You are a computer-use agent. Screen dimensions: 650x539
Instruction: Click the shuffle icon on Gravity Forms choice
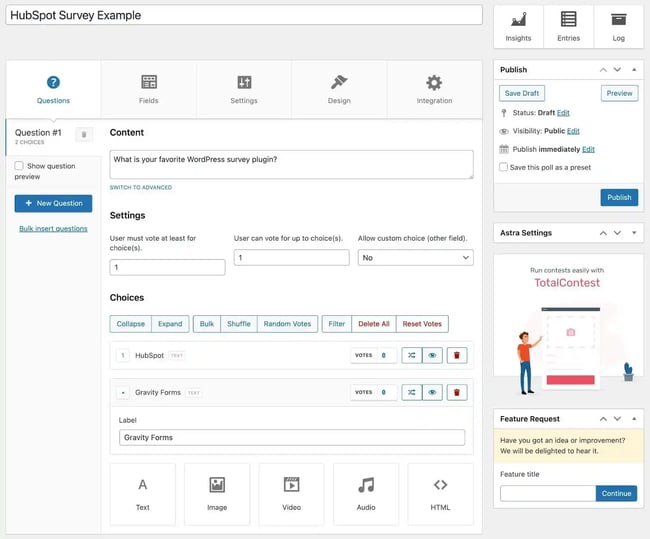412,392
